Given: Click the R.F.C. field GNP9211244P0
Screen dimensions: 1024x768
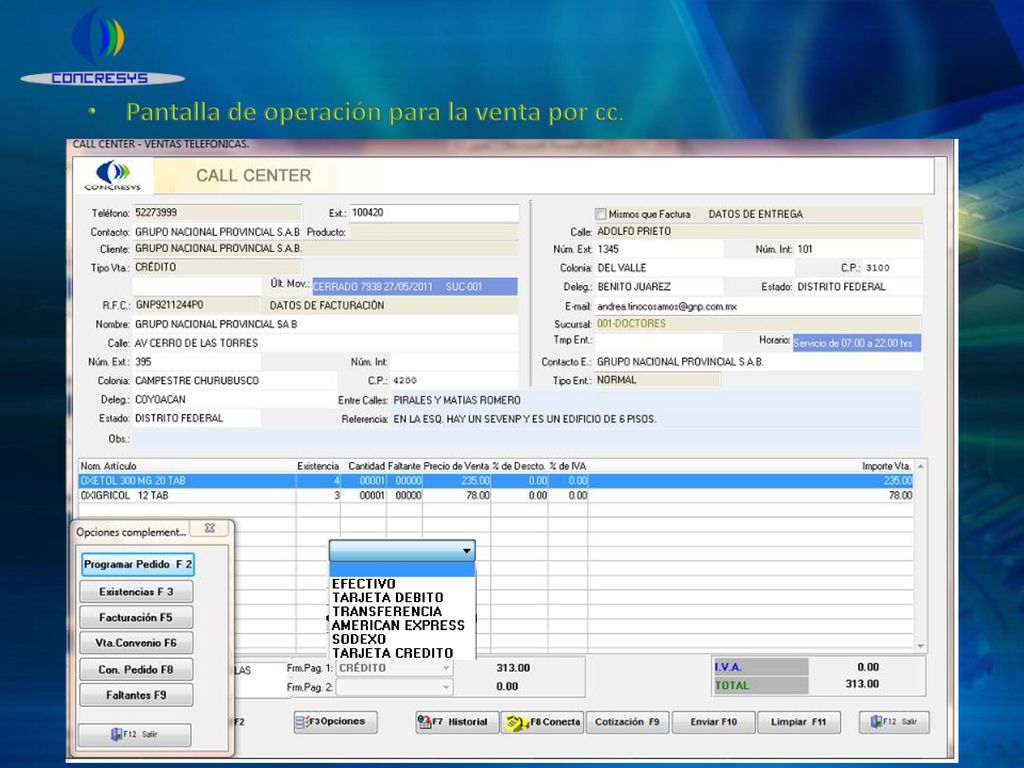Looking at the screenshot, I should tap(197, 305).
